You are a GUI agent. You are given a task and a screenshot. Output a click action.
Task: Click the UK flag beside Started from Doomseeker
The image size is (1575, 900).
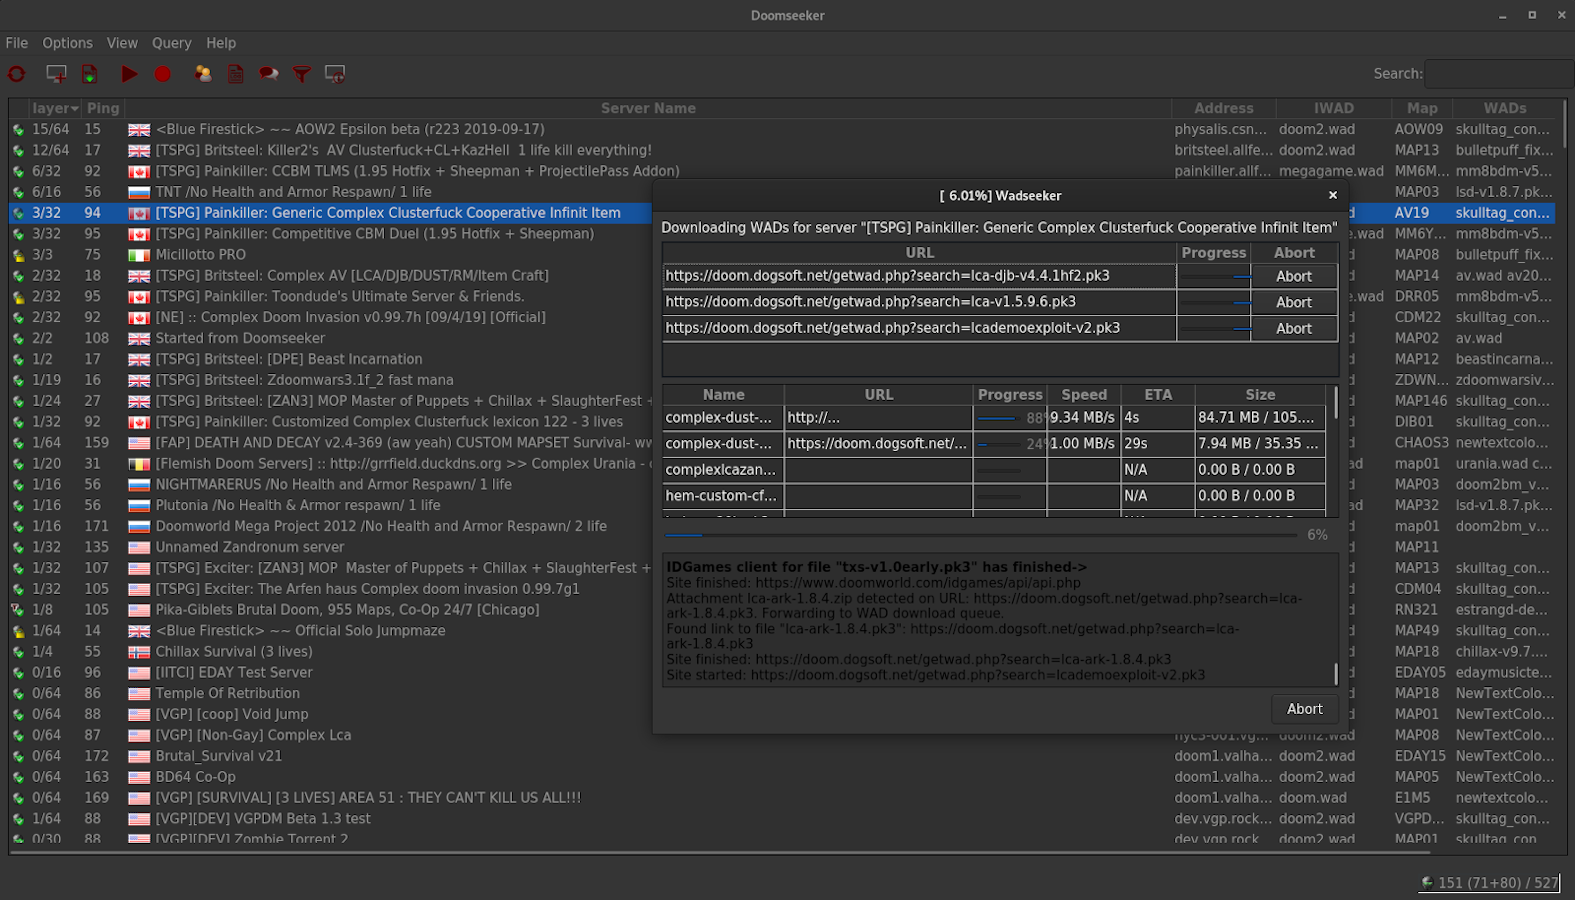[x=139, y=339]
